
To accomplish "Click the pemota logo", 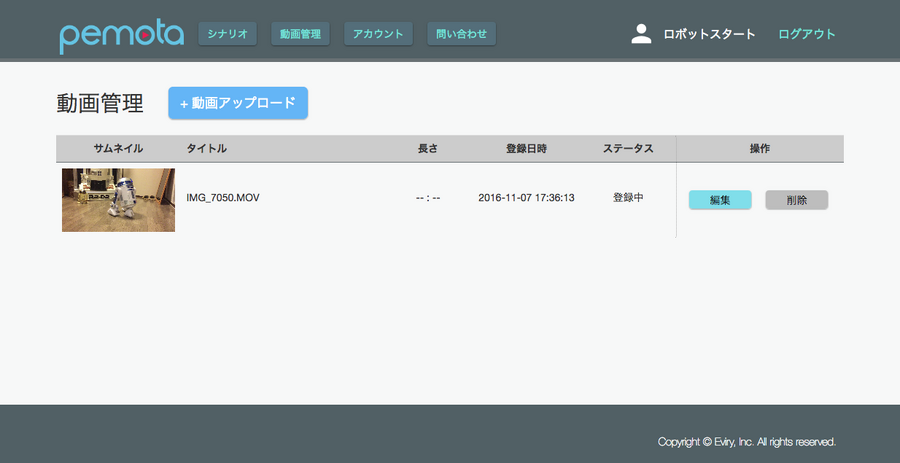I will click(121, 35).
